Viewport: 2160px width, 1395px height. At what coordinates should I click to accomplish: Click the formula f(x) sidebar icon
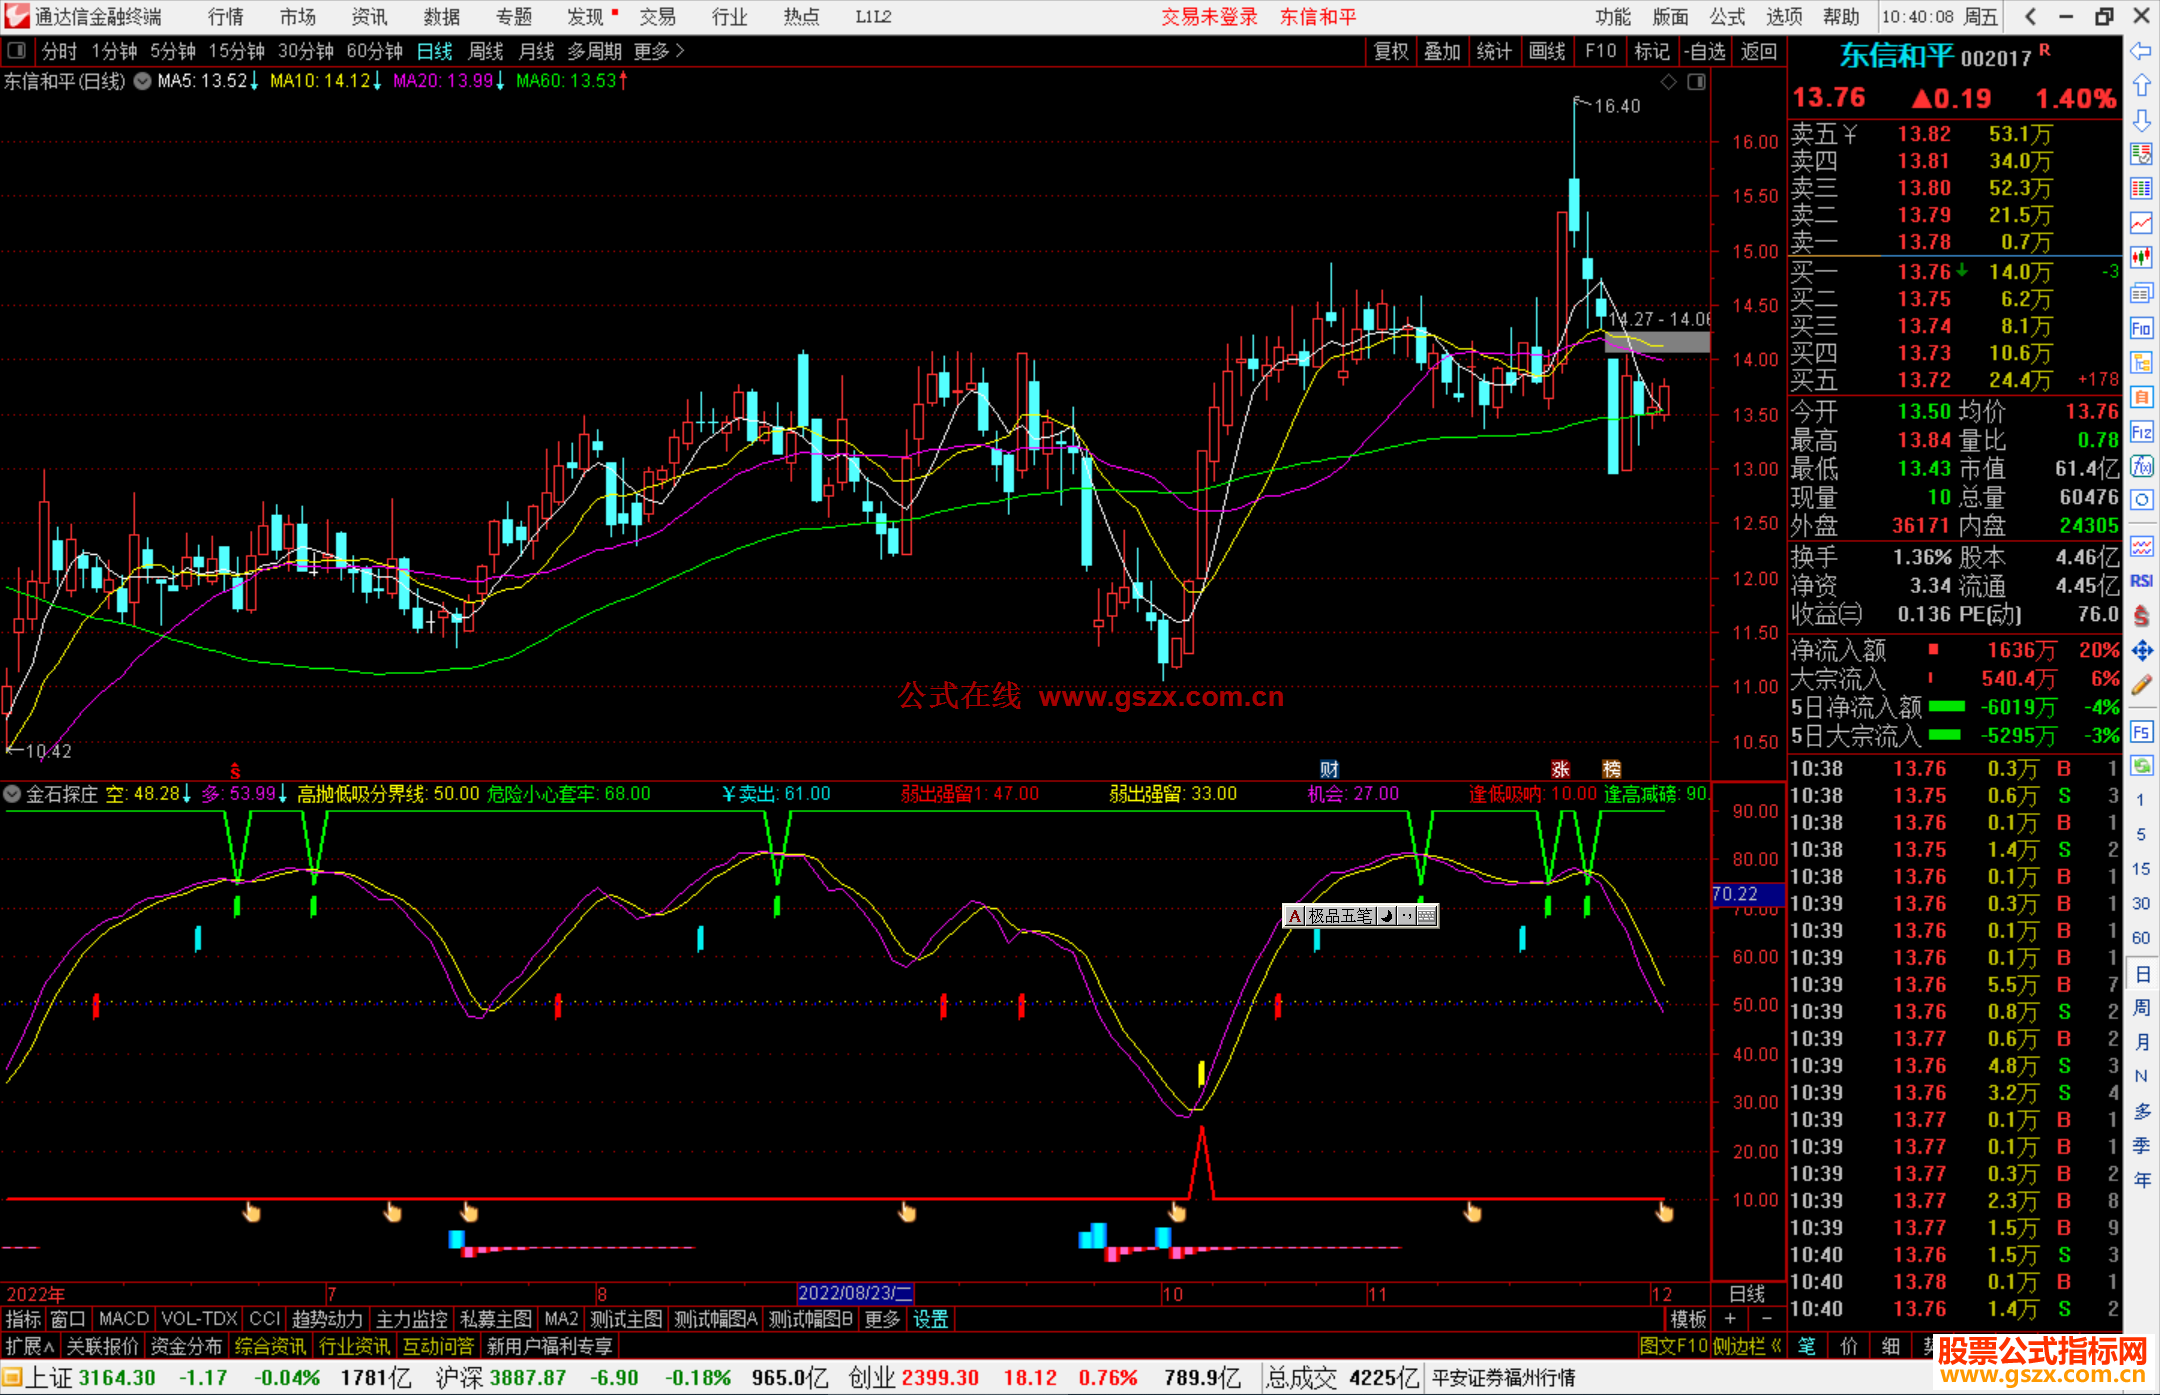[2141, 466]
